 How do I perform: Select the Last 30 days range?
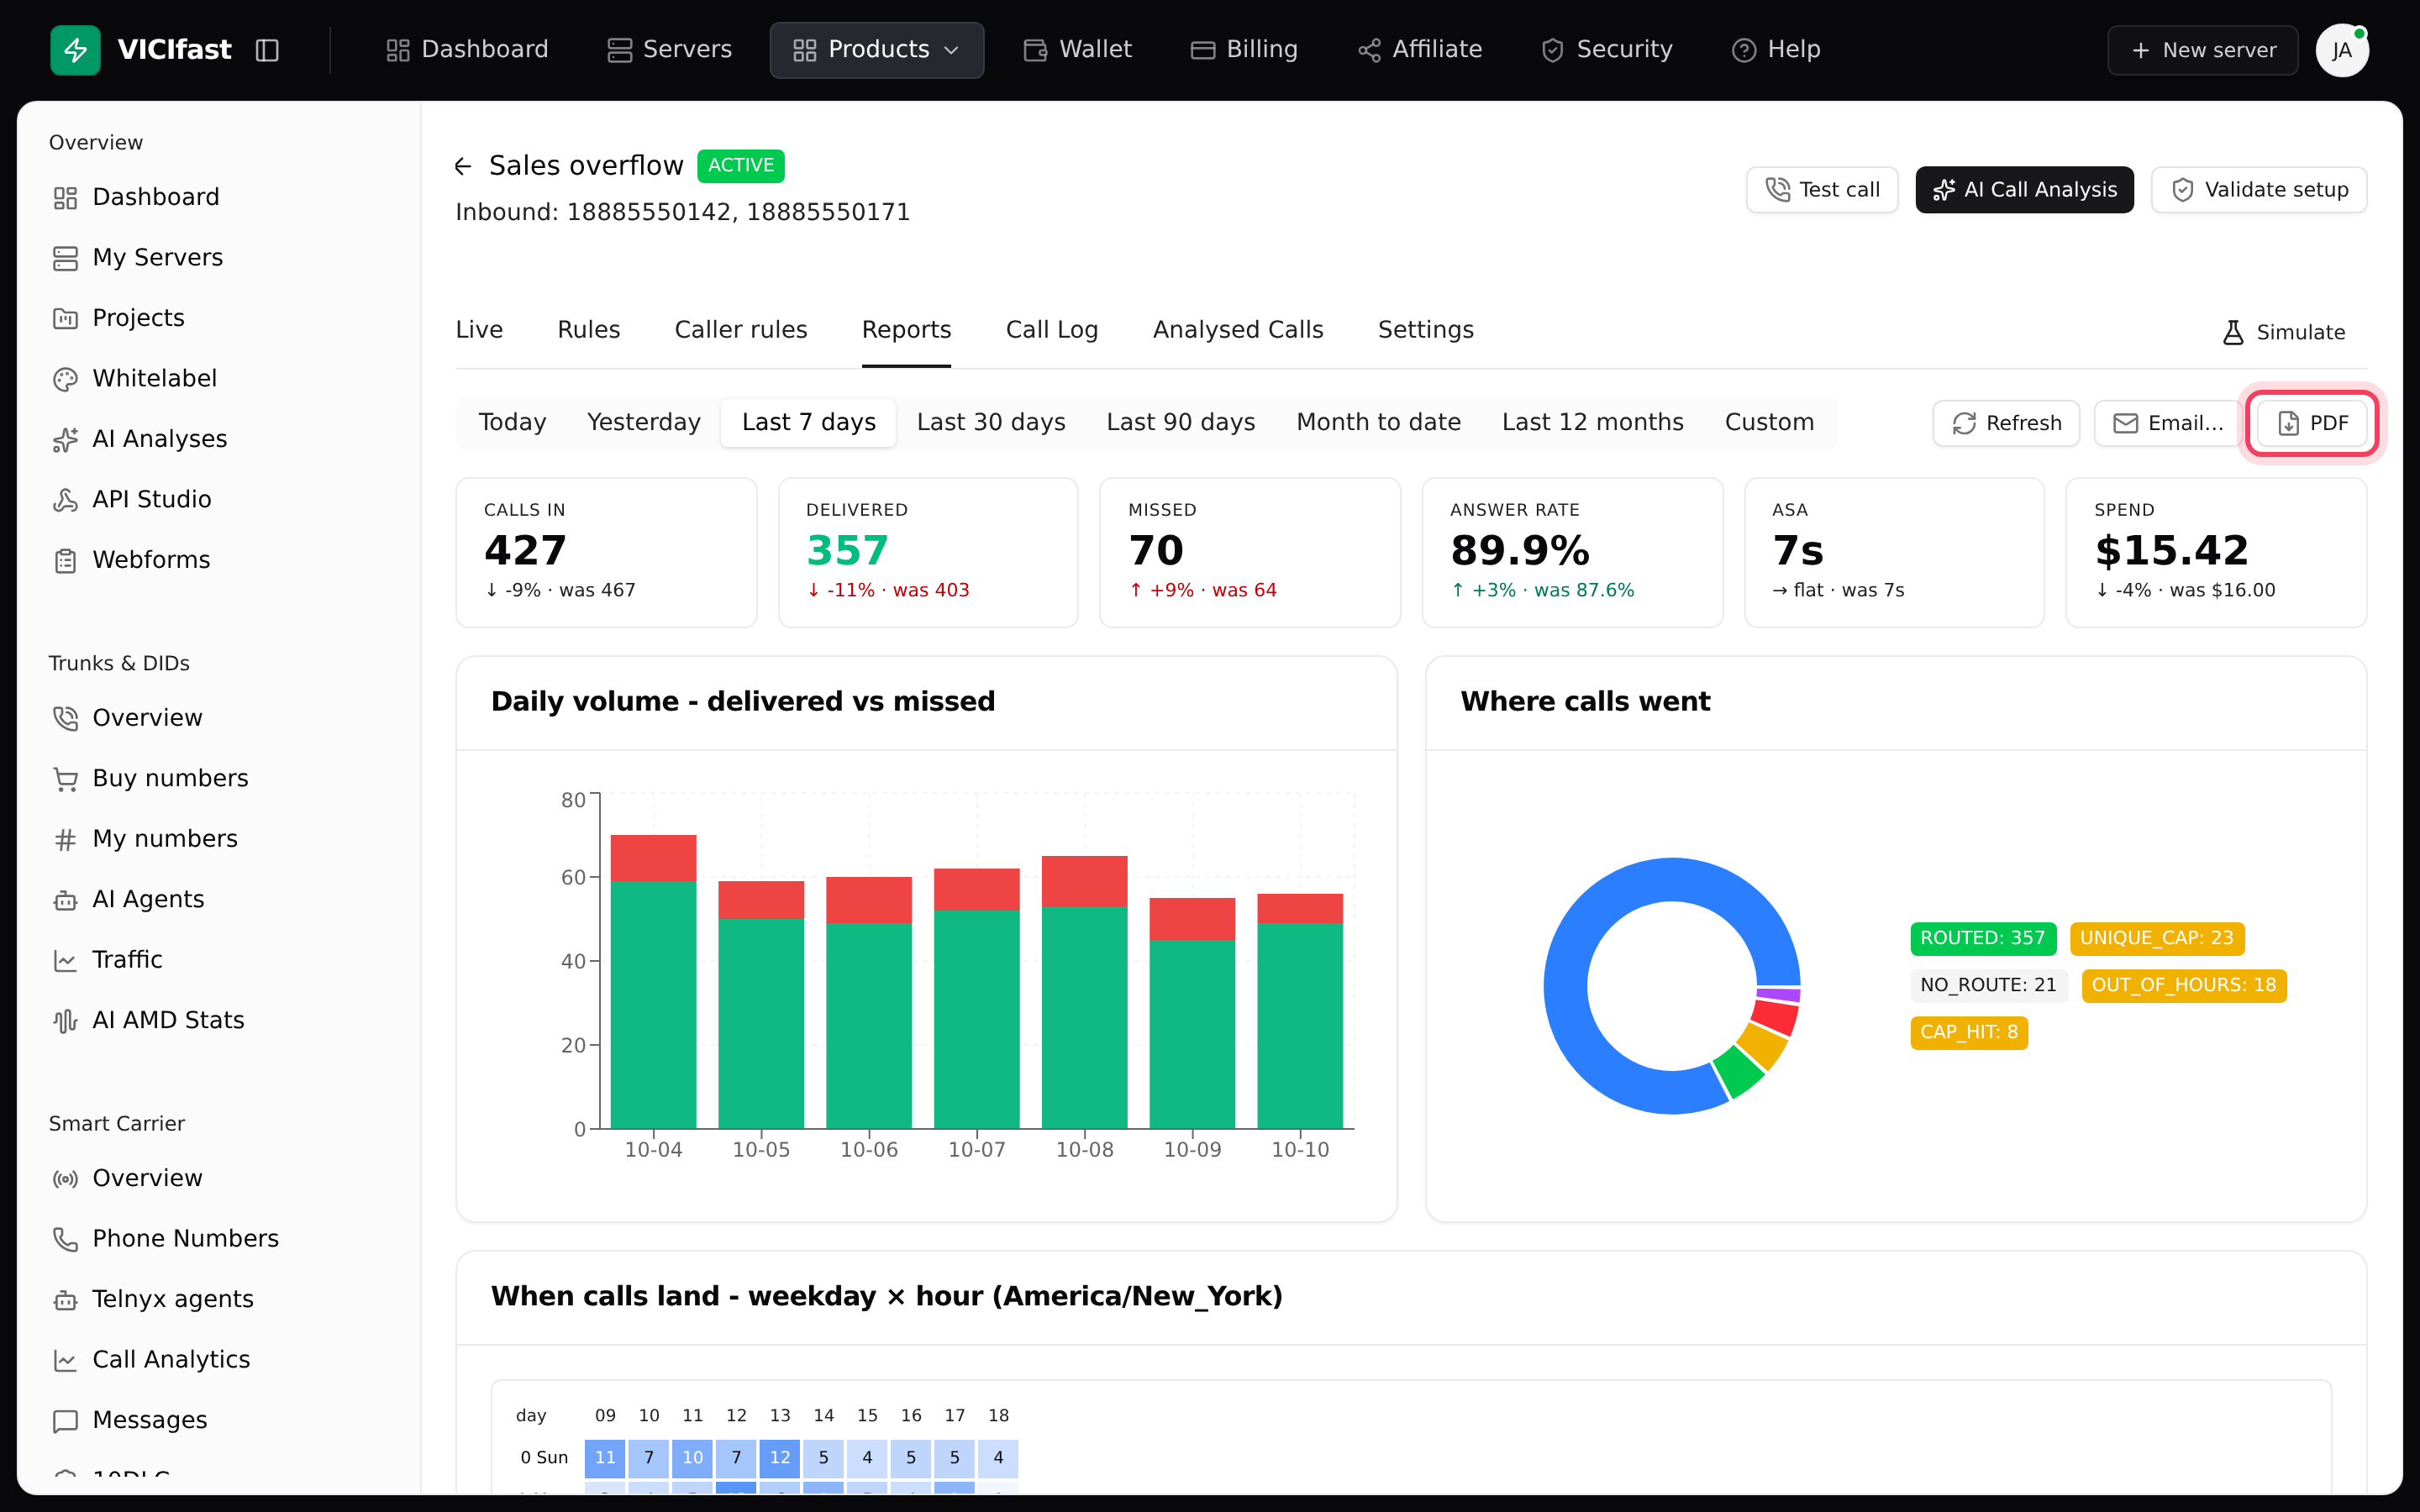pos(991,422)
